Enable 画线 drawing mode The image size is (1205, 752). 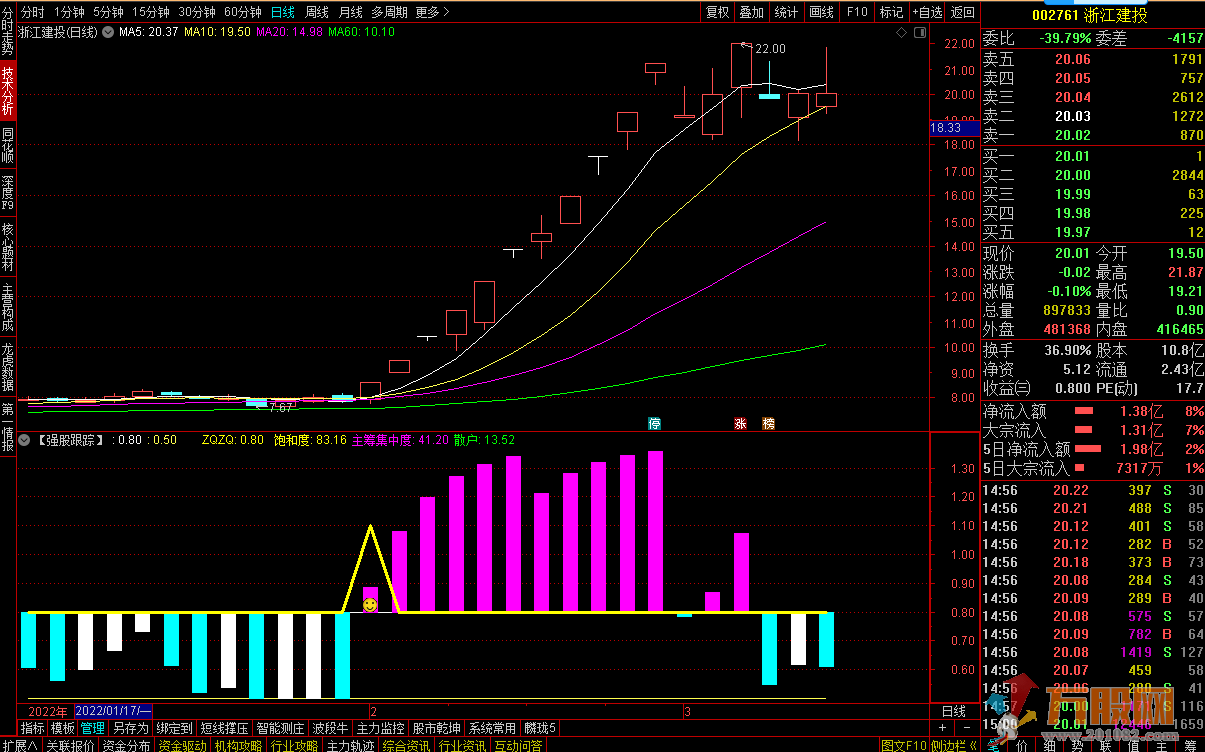coord(821,12)
